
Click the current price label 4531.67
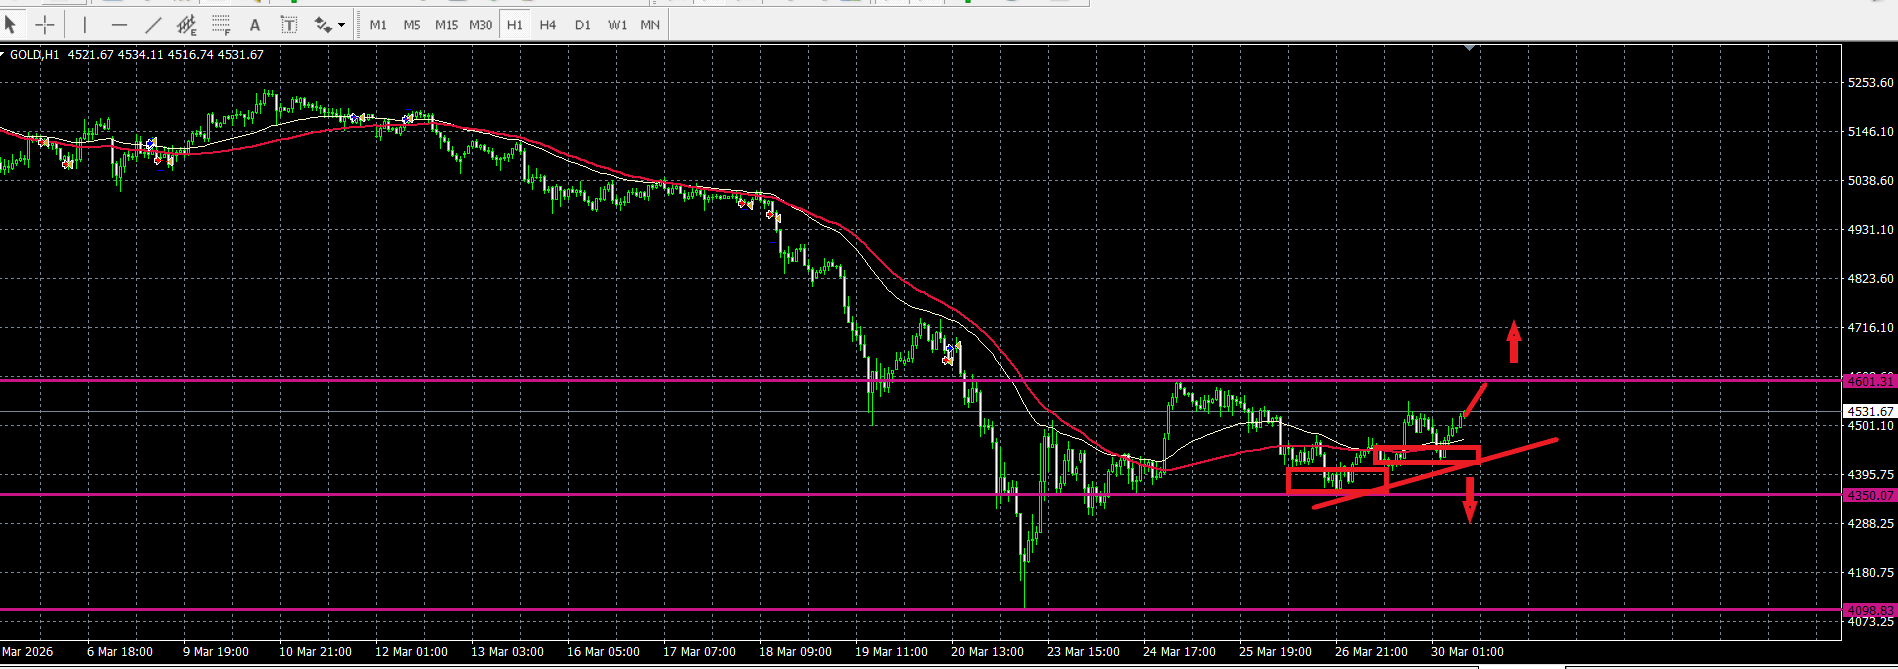point(1869,411)
